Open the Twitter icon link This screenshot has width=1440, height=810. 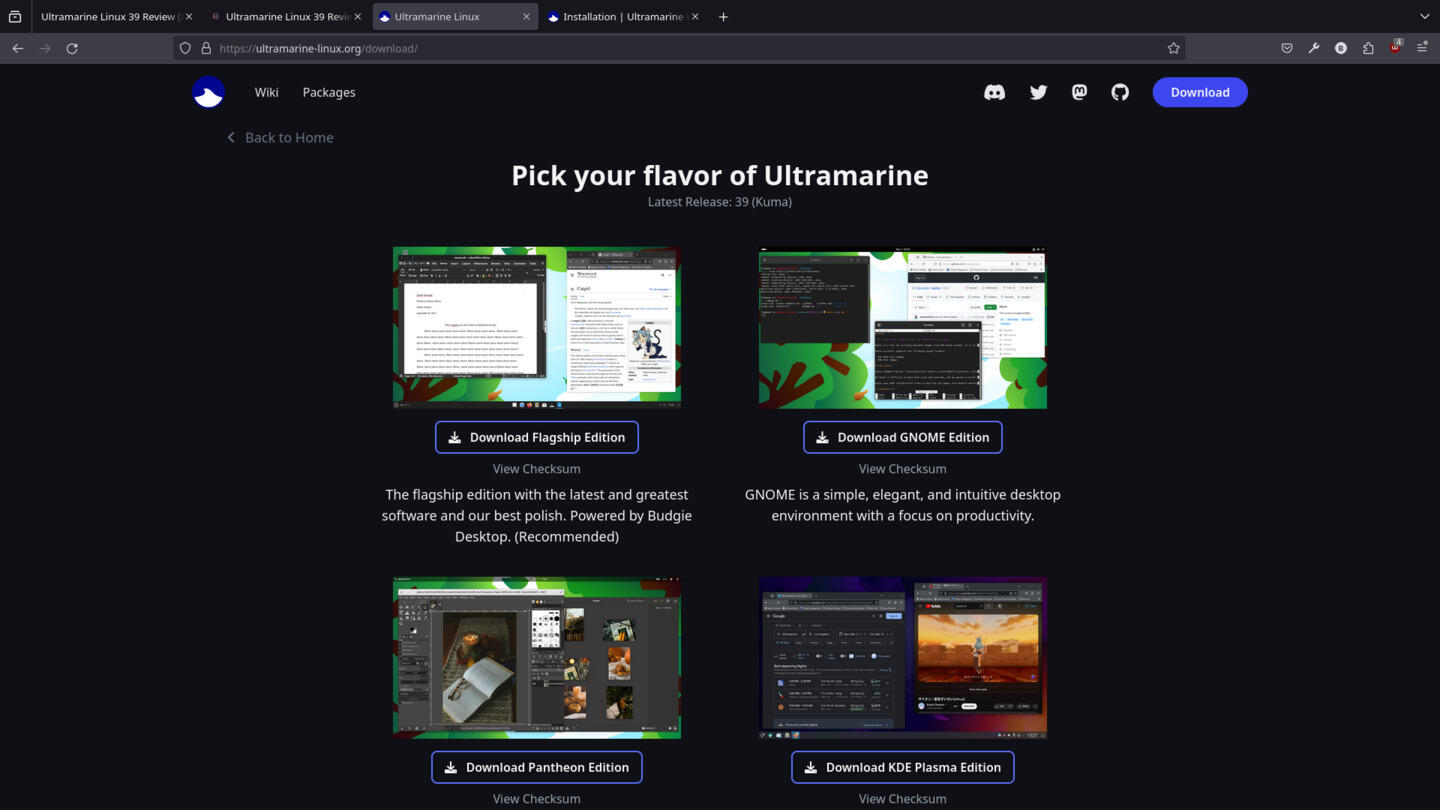1038,92
